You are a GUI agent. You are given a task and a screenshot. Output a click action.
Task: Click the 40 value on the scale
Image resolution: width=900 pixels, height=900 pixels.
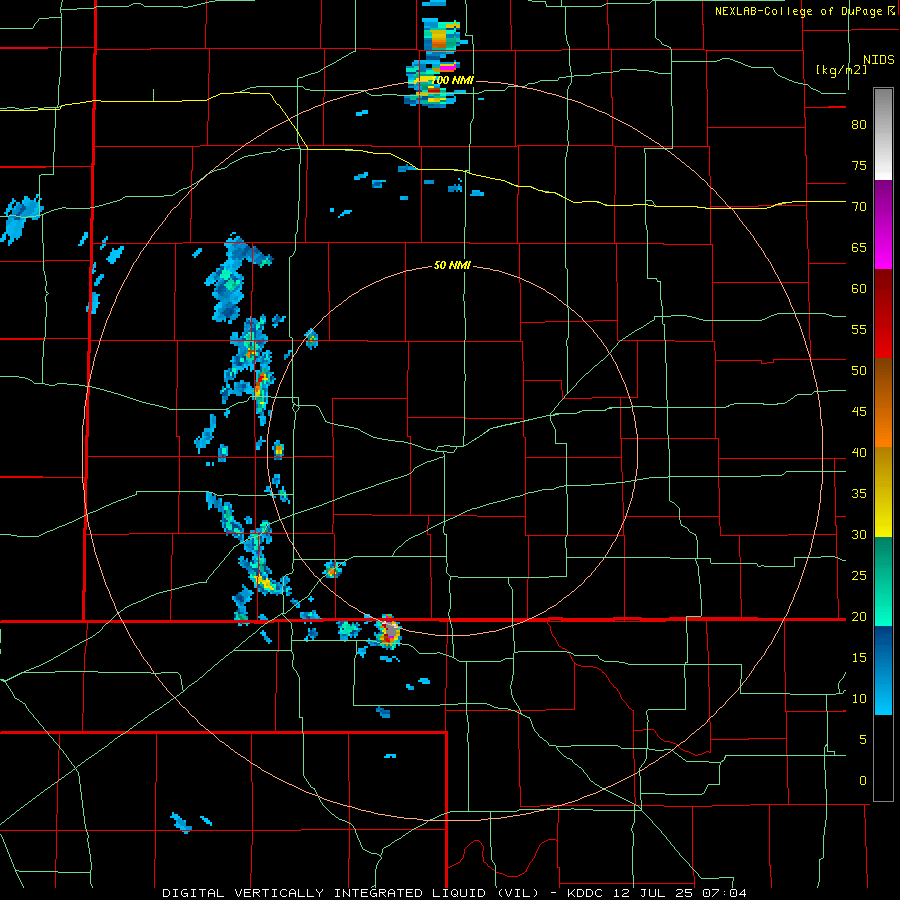859,452
